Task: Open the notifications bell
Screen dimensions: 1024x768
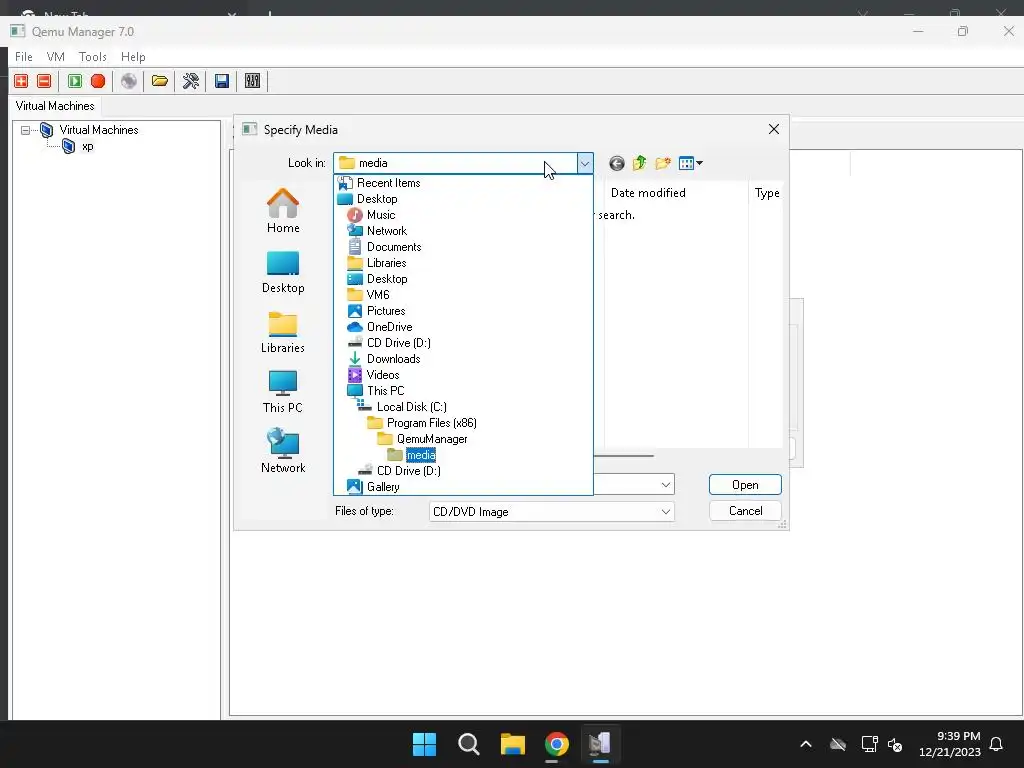Action: click(x=996, y=744)
